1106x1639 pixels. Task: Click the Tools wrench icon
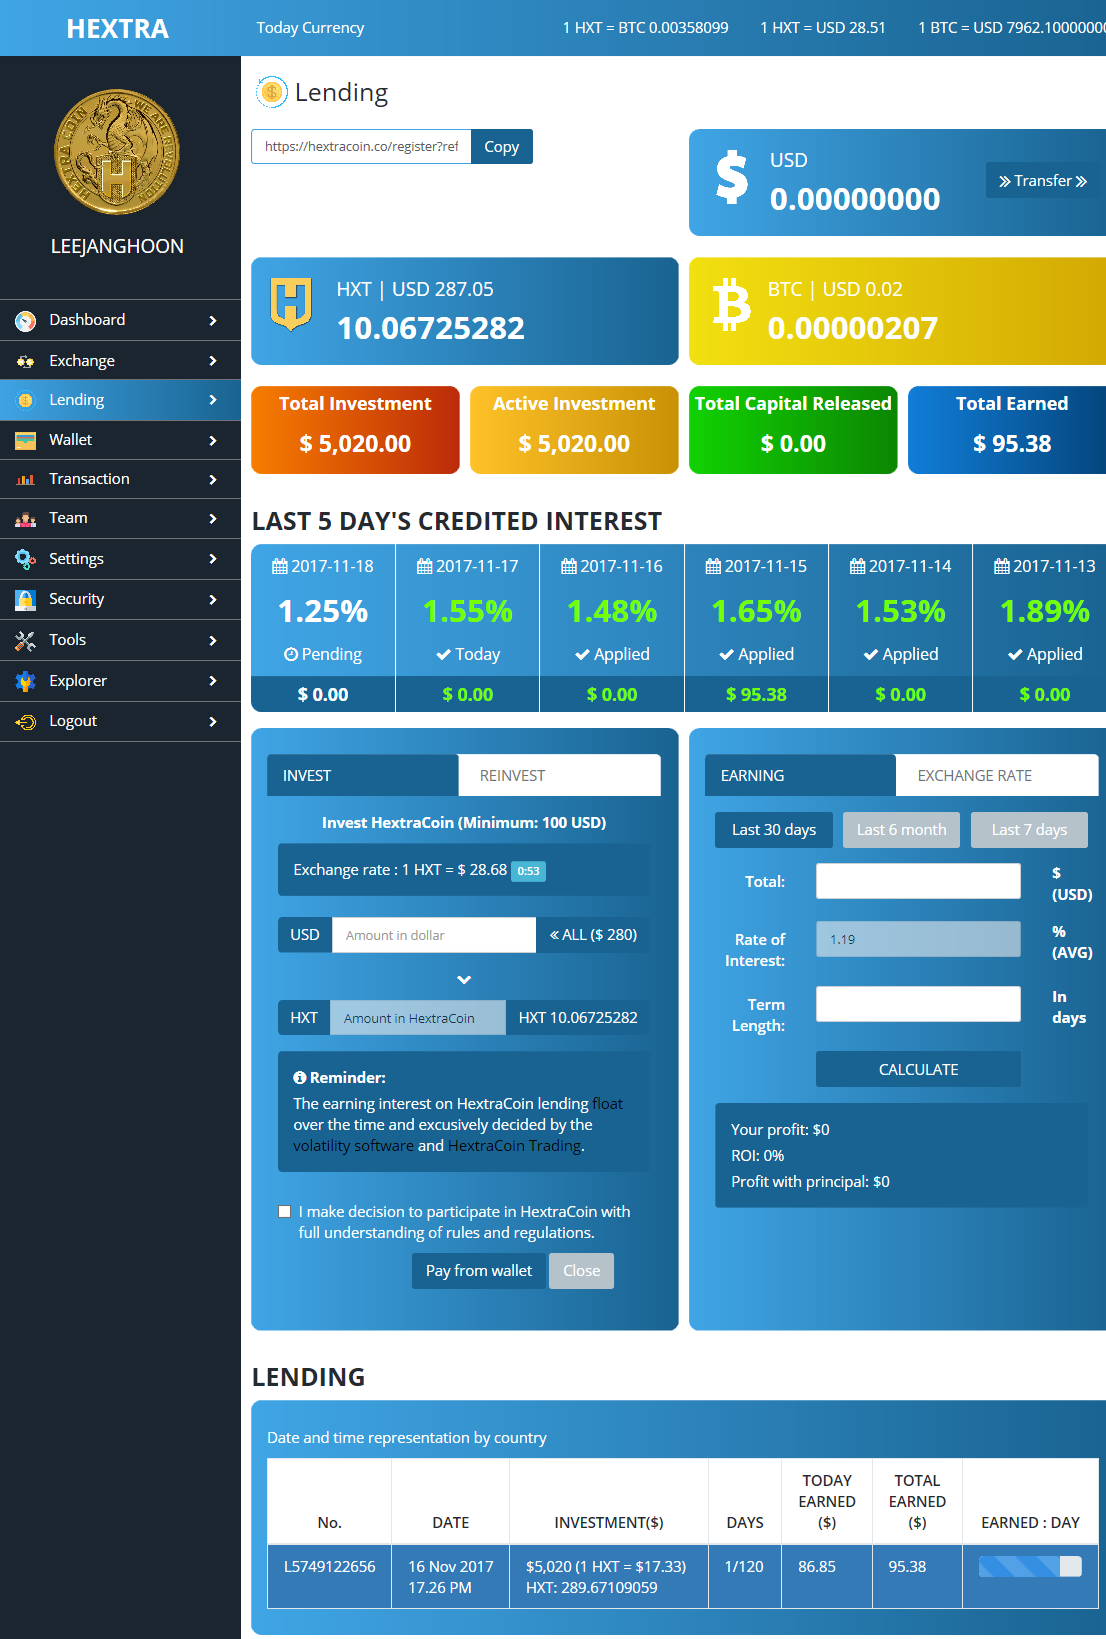point(25,641)
